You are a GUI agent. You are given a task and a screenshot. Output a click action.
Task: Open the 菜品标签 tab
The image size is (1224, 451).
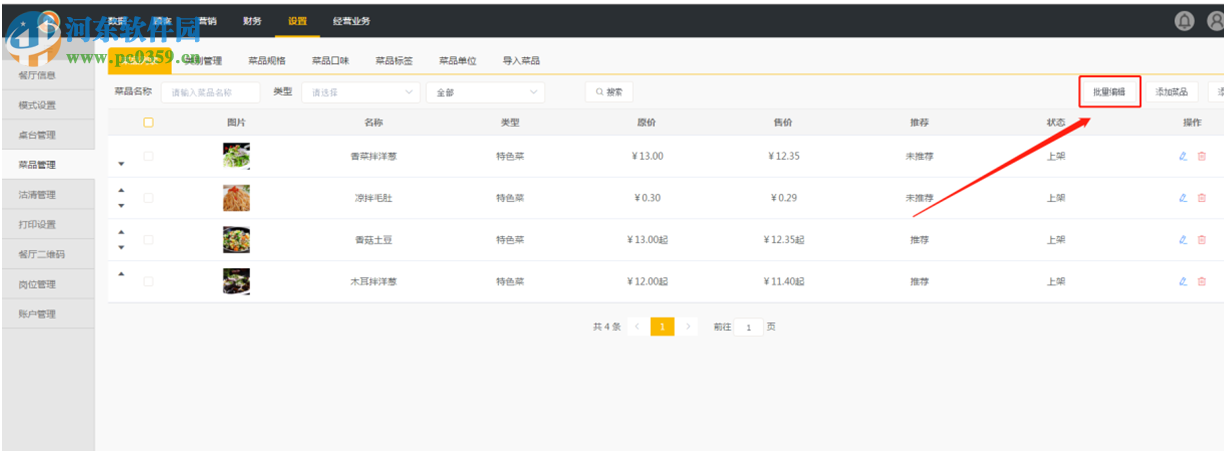[394, 61]
